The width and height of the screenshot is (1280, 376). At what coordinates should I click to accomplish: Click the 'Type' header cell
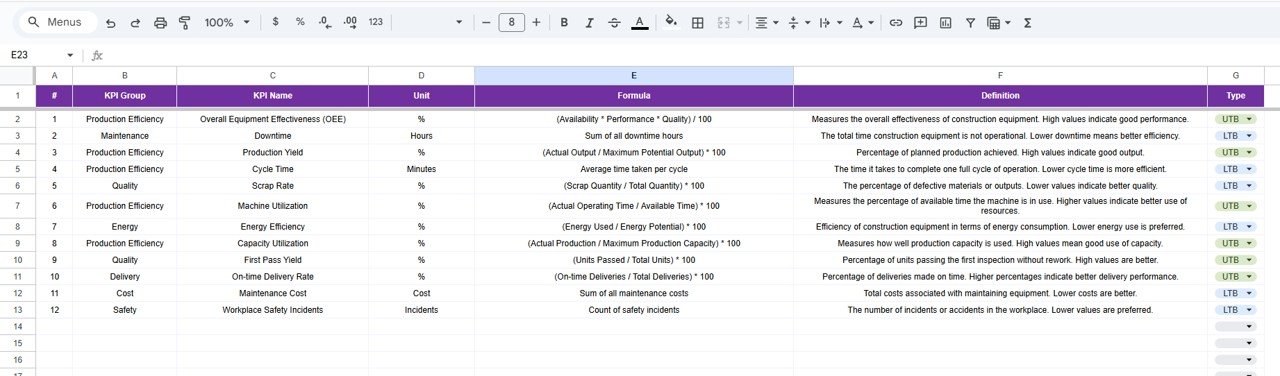(x=1236, y=96)
